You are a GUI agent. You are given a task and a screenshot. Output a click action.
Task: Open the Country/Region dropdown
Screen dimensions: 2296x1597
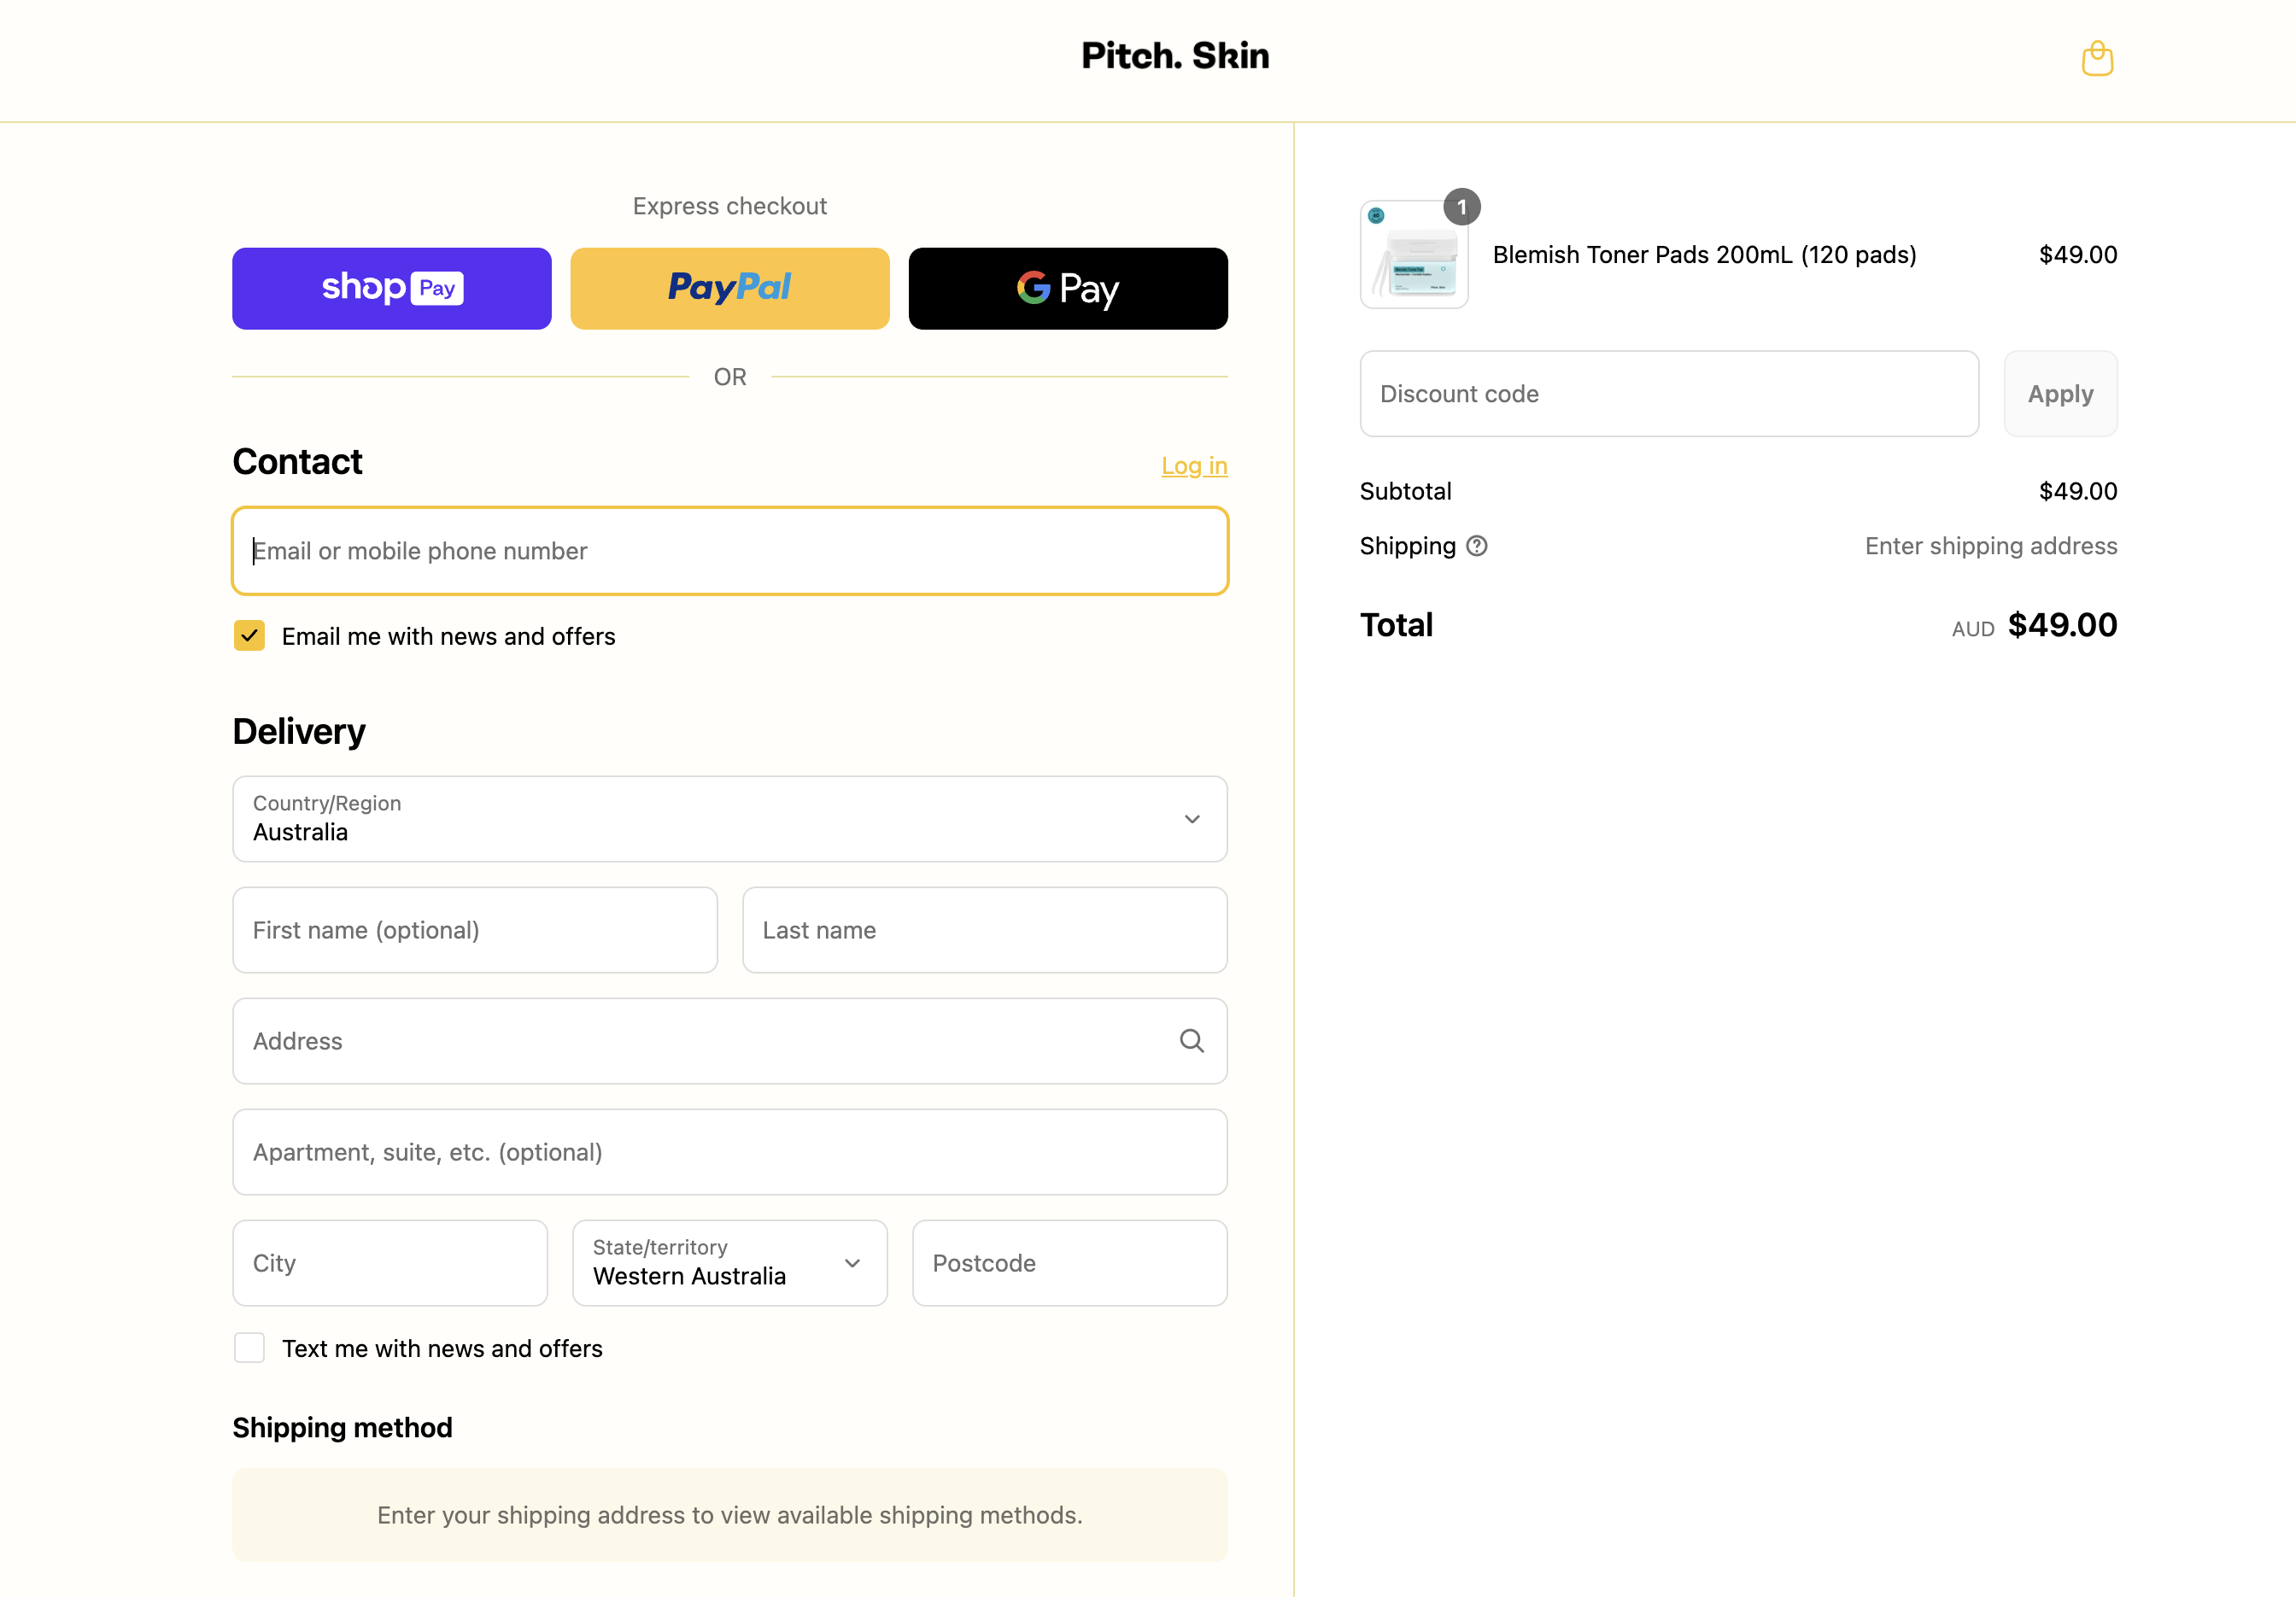coord(729,819)
